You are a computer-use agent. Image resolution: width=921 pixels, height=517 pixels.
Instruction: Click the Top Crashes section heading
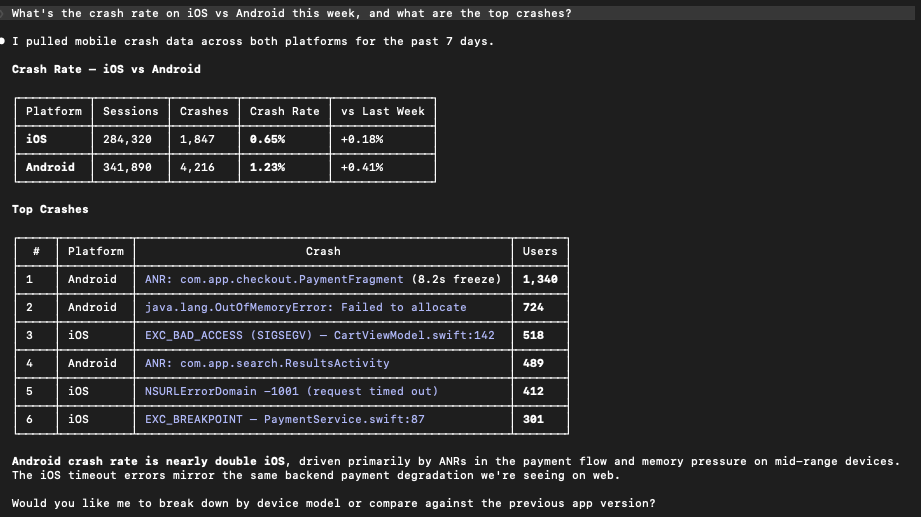[x=50, y=209]
